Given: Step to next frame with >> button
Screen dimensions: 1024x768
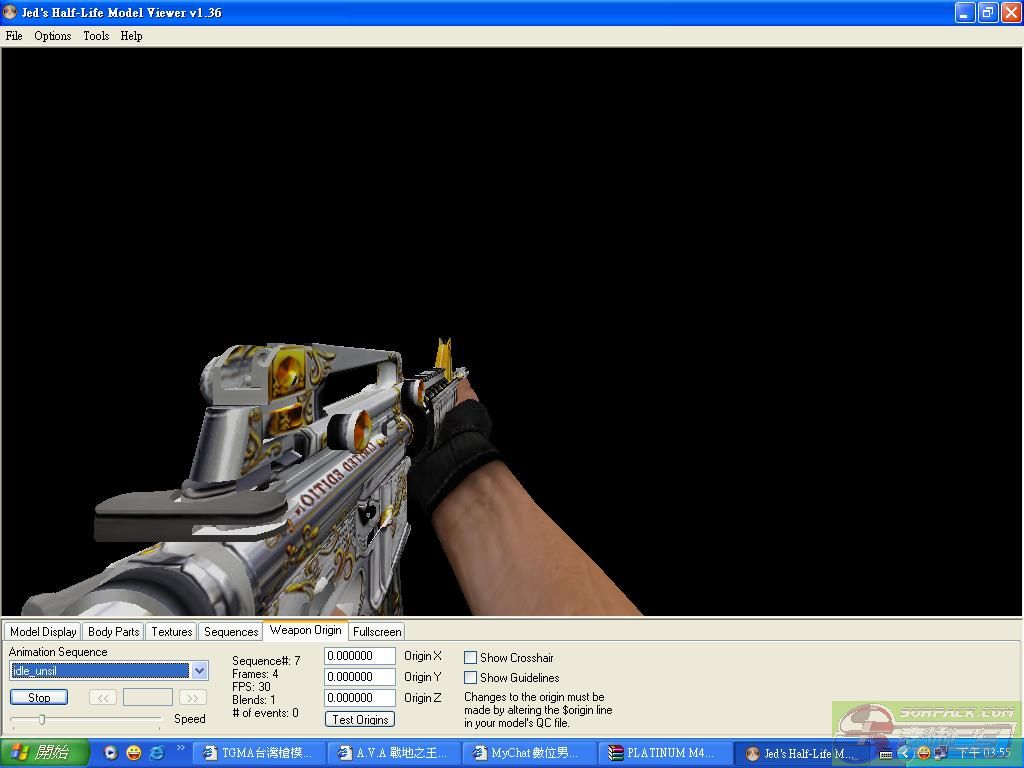Looking at the screenshot, I should (193, 697).
